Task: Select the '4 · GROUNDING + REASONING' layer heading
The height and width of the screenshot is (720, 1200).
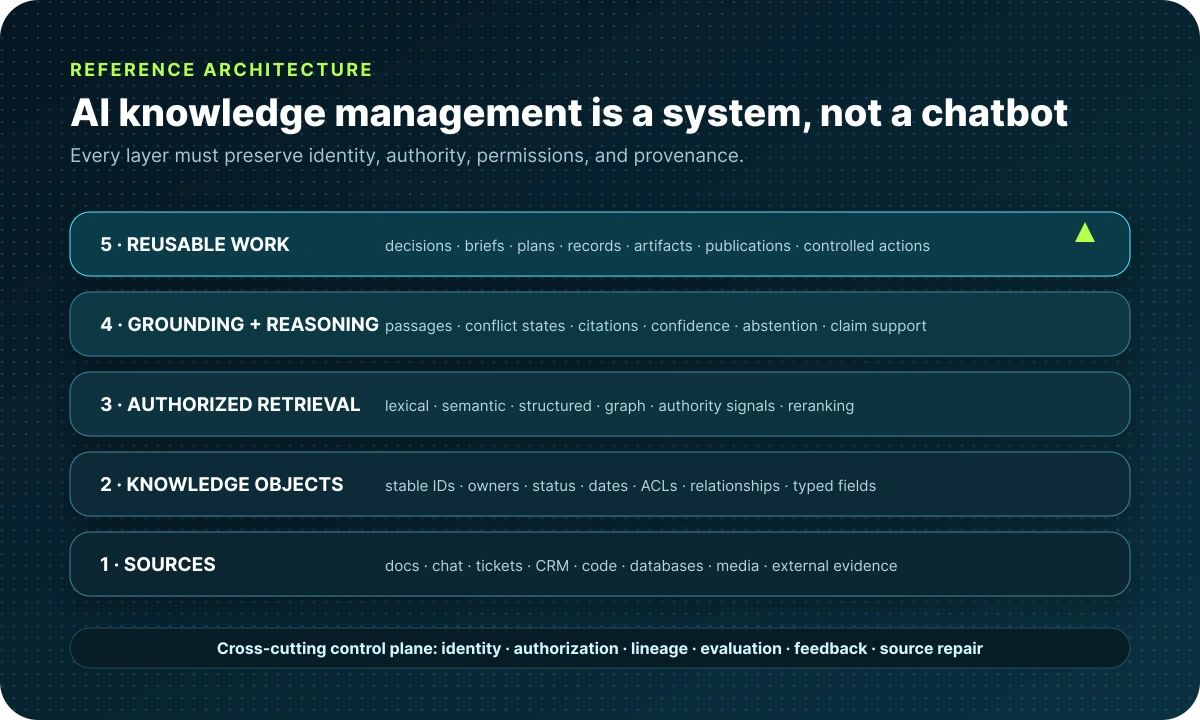Action: [x=239, y=324]
